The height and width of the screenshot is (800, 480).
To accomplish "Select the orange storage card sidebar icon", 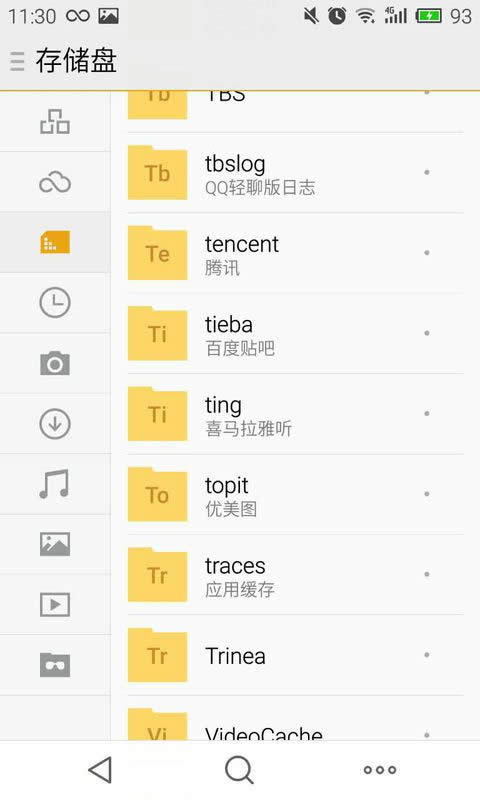I will 55,242.
